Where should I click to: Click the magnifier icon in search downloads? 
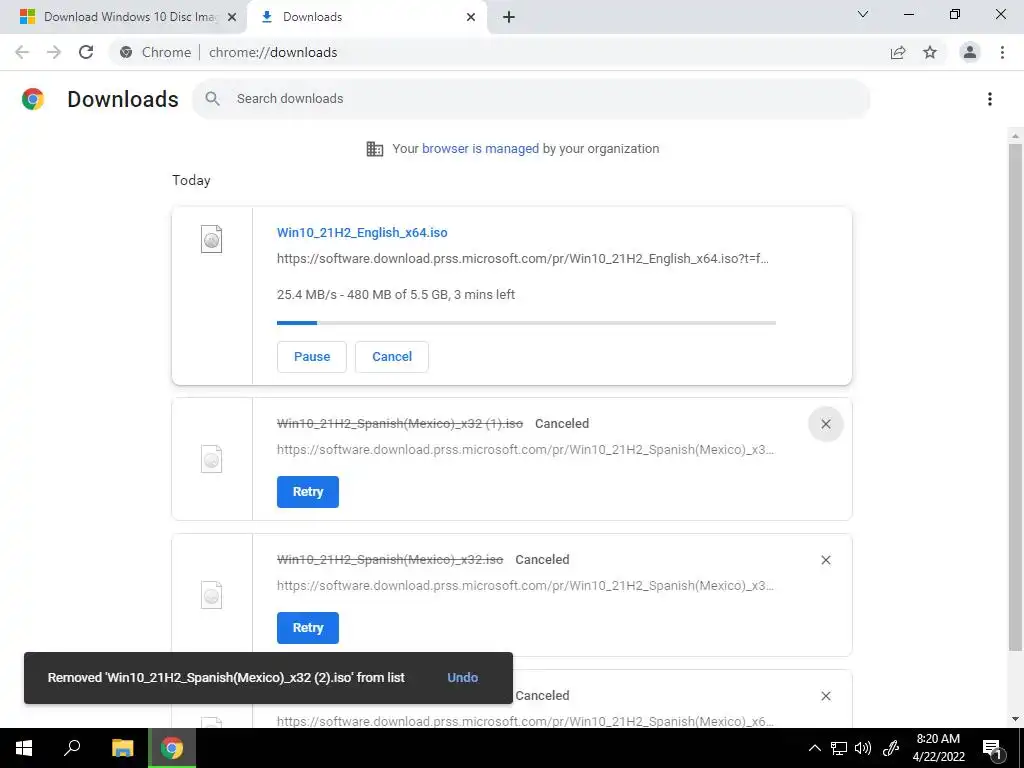click(x=212, y=99)
